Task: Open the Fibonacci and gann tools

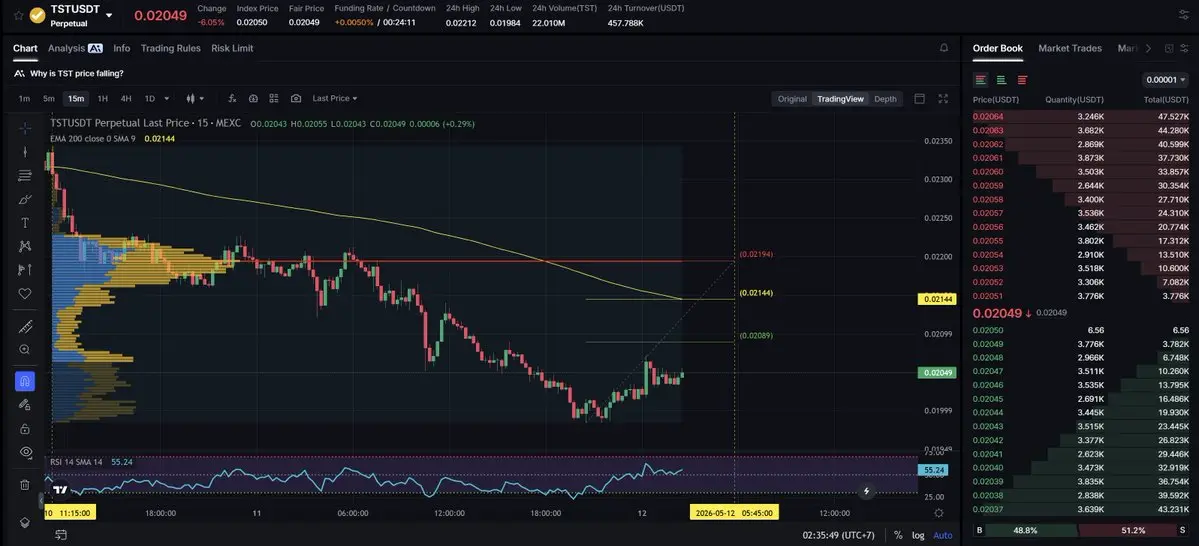Action: point(24,175)
